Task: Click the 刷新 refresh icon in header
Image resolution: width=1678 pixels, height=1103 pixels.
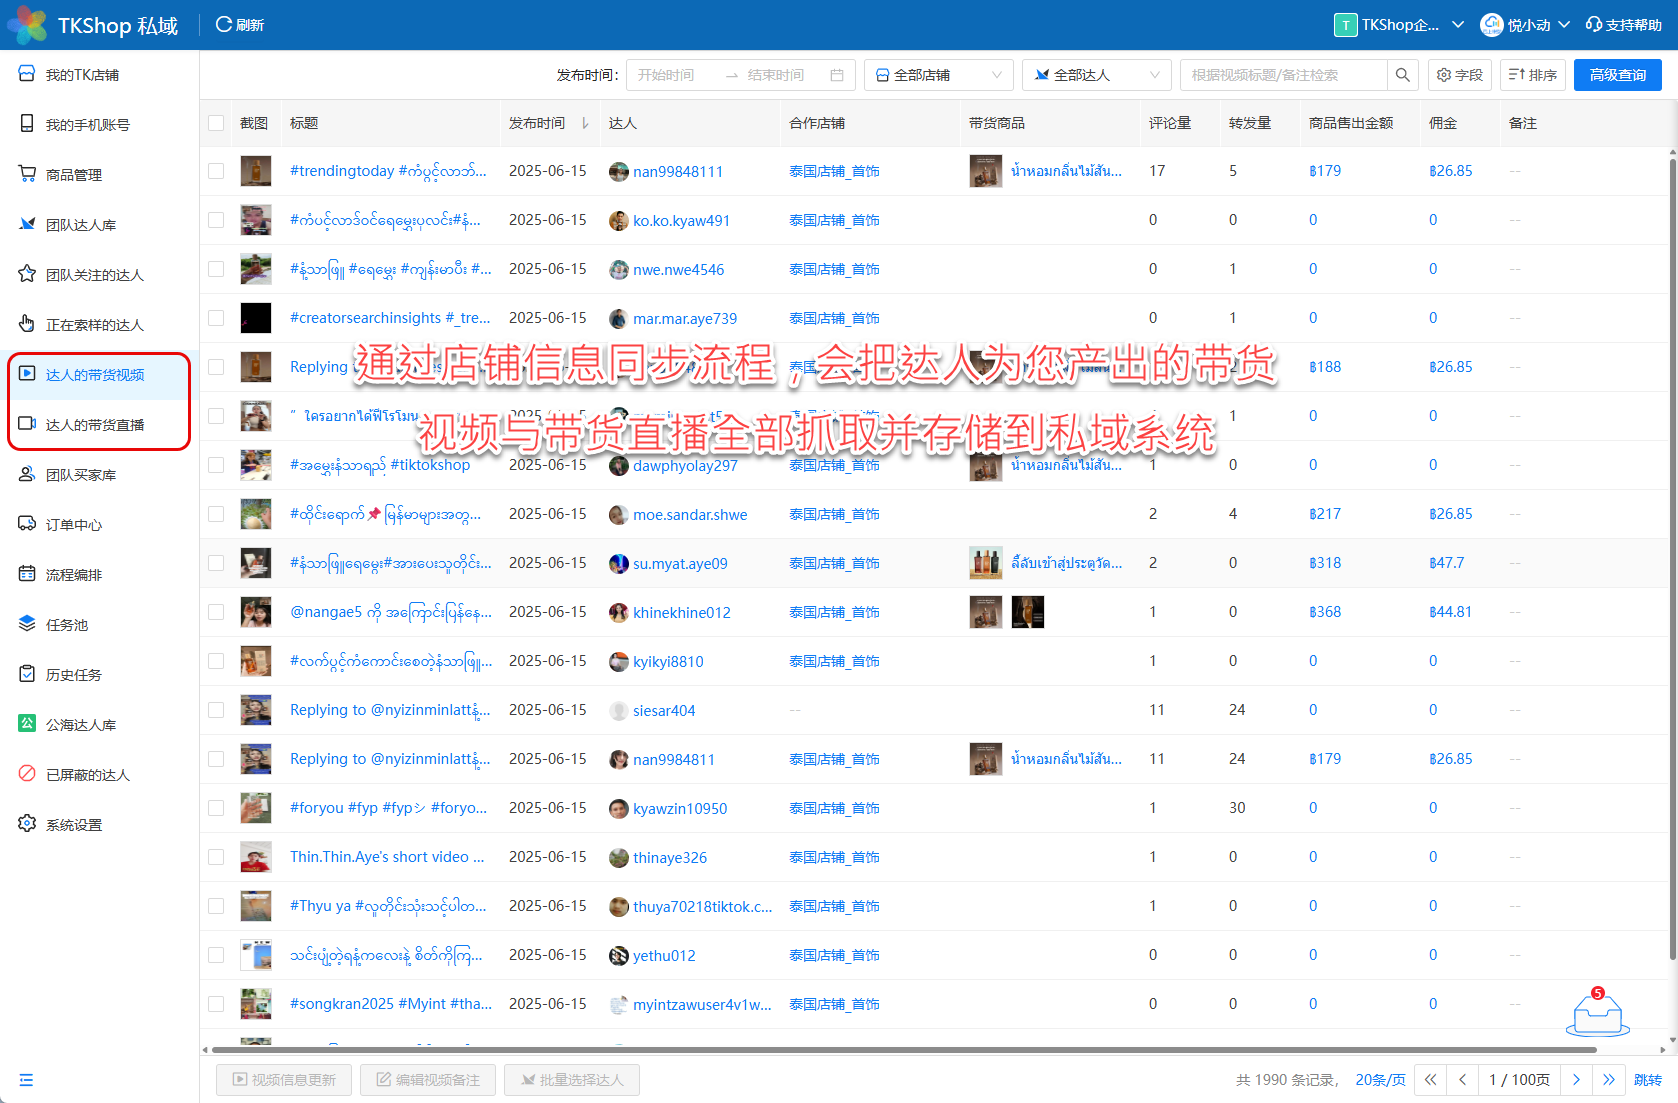Action: coord(224,25)
